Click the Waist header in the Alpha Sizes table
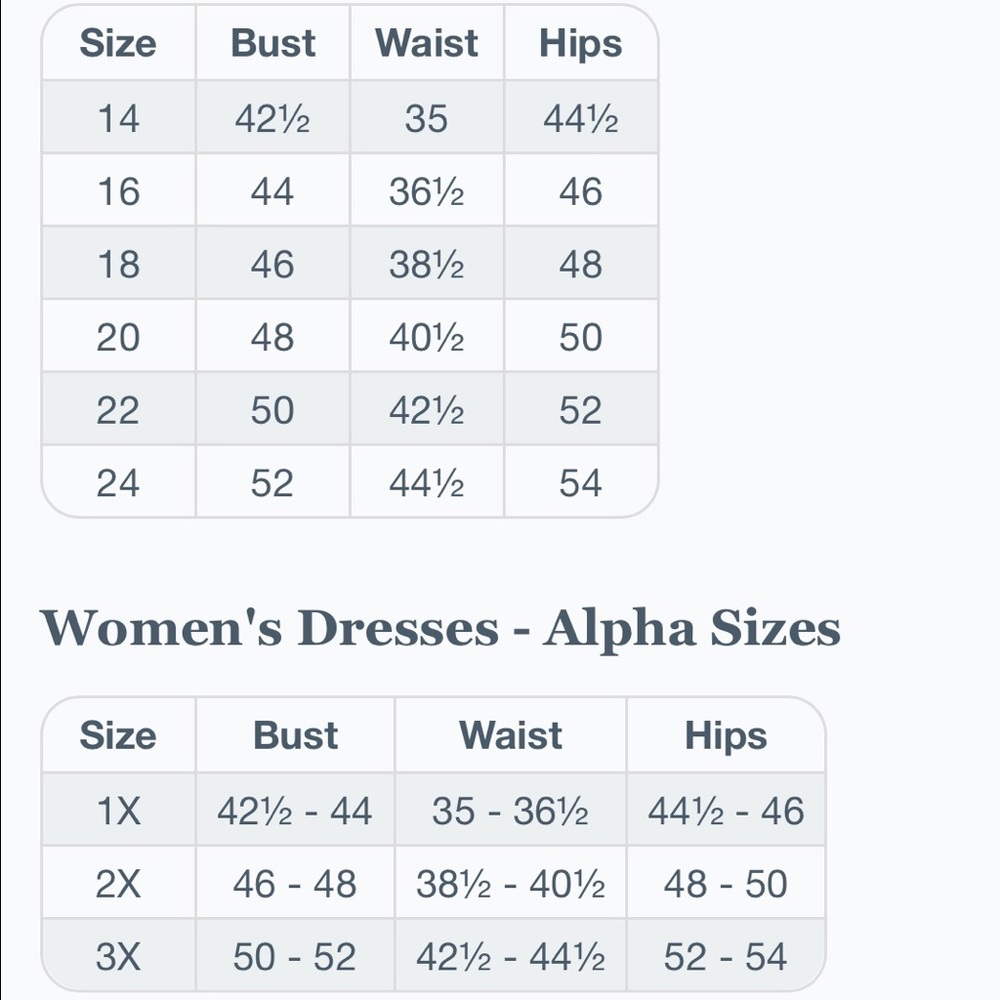Image resolution: width=1000 pixels, height=1000 pixels. [510, 735]
